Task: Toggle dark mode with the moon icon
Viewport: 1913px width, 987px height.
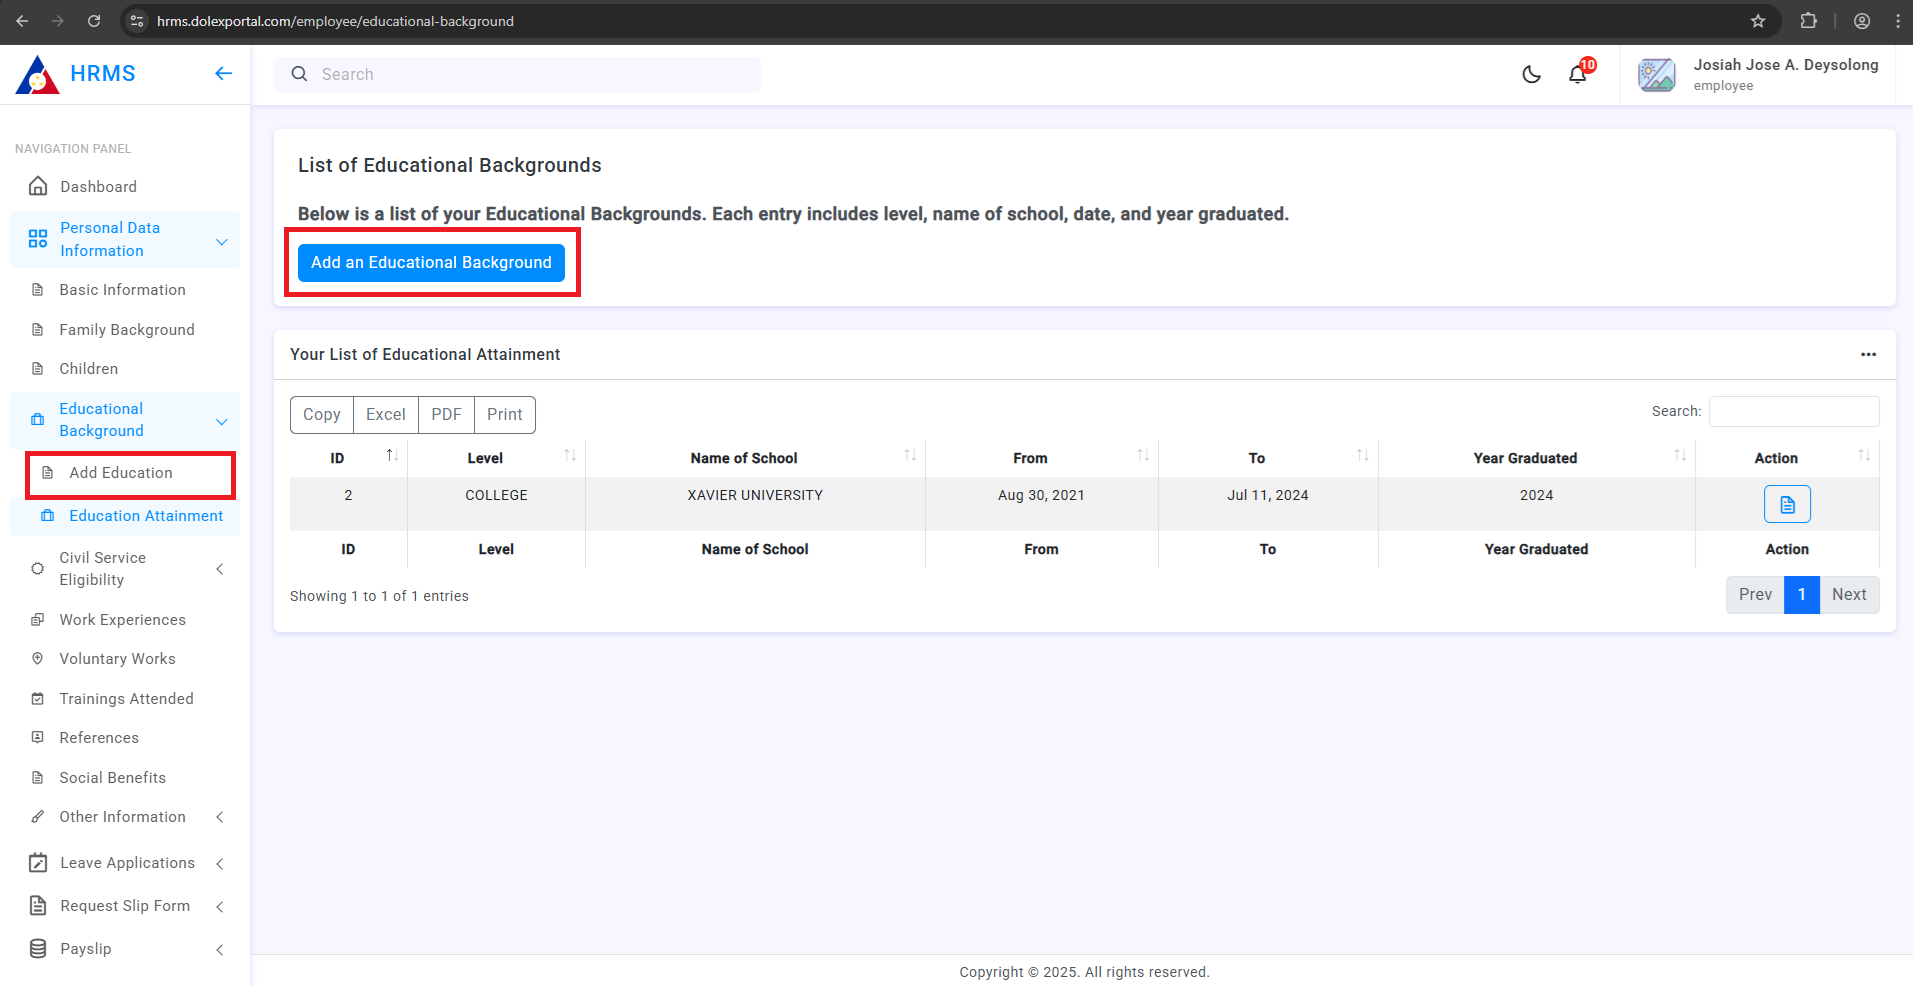Action: pos(1531,74)
